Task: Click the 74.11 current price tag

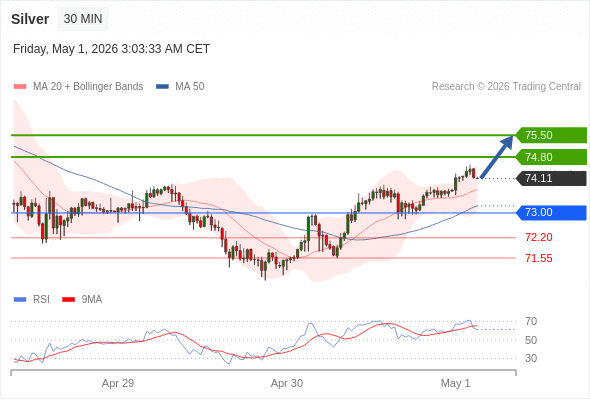Action: click(550, 178)
